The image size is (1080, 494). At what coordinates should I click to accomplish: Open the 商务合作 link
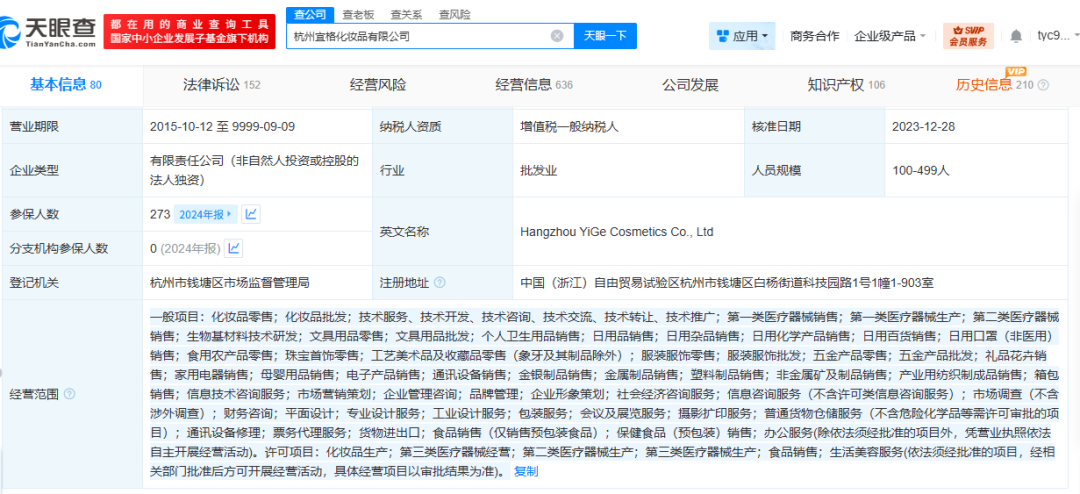tap(815, 36)
